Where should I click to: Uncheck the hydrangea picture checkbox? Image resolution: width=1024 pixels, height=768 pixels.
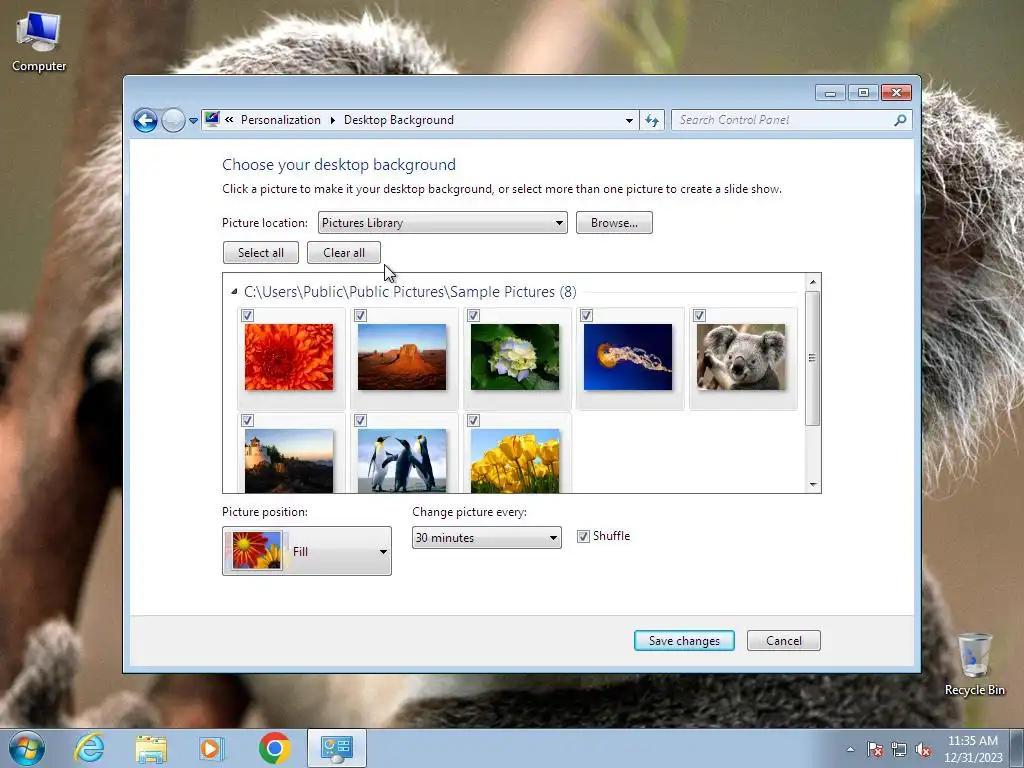pyautogui.click(x=473, y=315)
